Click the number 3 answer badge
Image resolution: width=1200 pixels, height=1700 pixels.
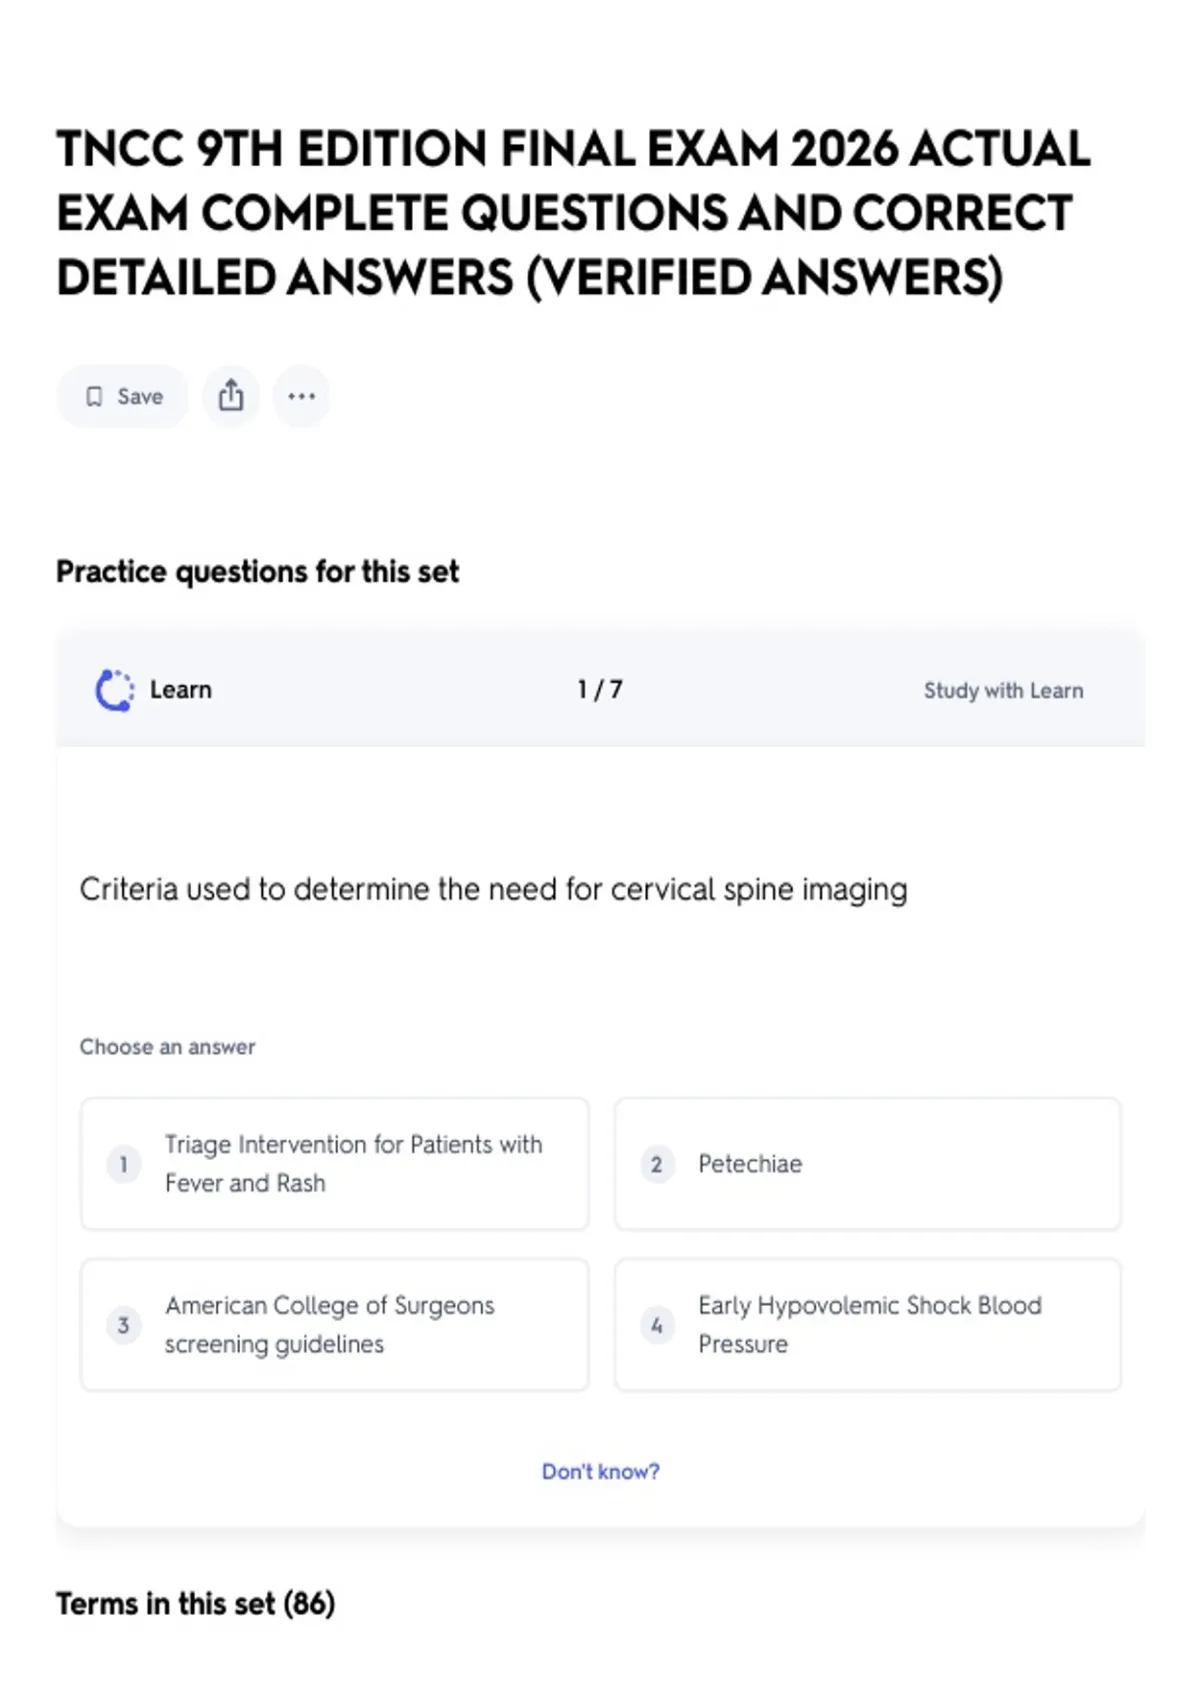(124, 1325)
